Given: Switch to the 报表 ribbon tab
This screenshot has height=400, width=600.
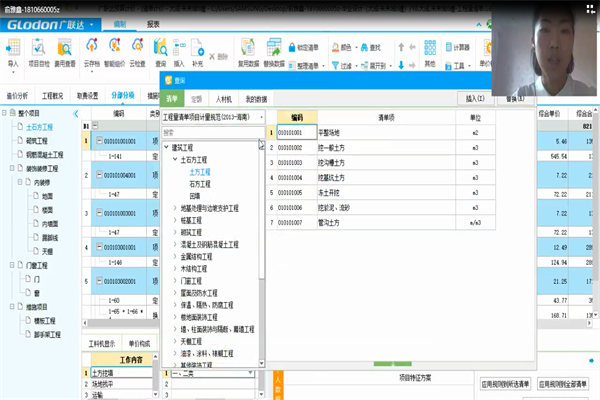Looking at the screenshot, I should pyautogui.click(x=153, y=24).
